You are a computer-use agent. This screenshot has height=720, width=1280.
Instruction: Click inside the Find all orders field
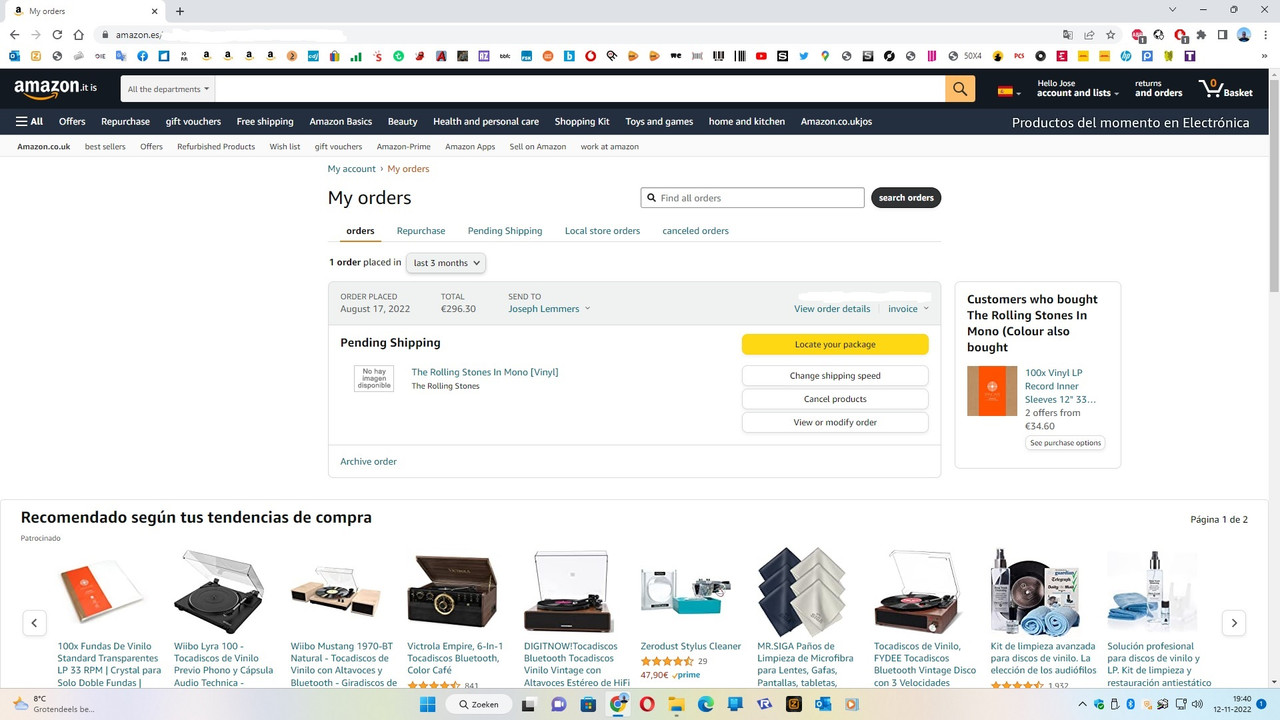752,197
